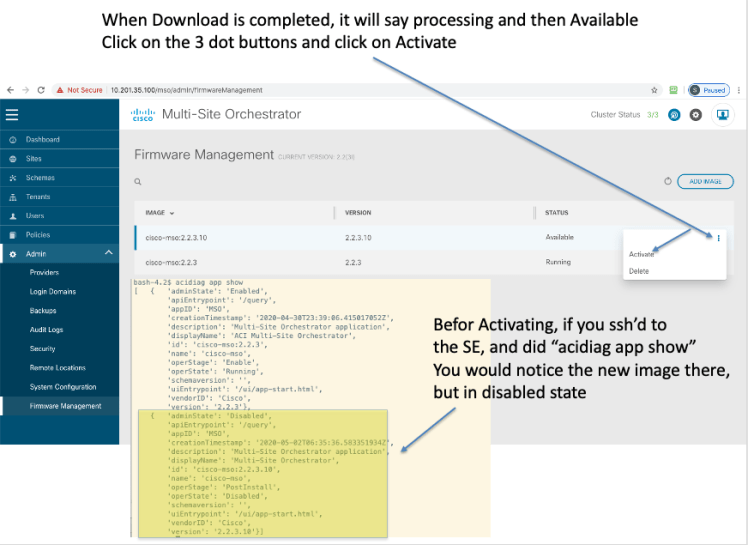
Task: Click the Users person icon
Action: click(13, 216)
